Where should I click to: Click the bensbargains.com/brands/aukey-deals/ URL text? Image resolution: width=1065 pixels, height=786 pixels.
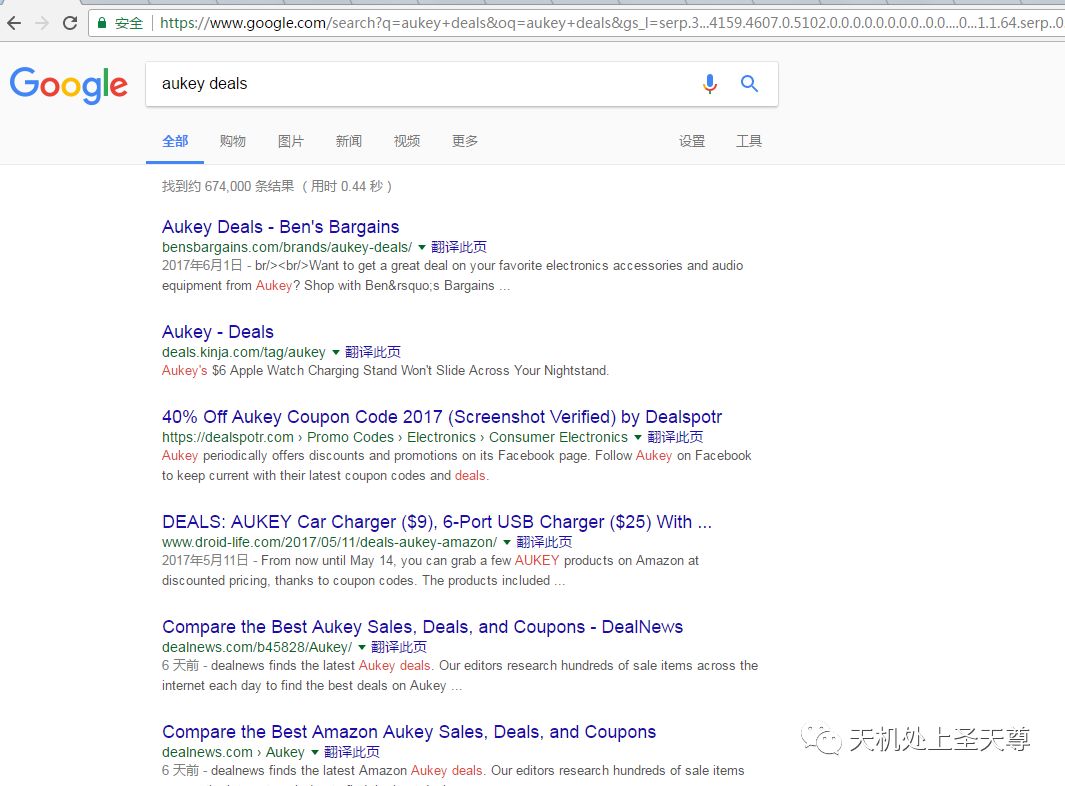287,247
